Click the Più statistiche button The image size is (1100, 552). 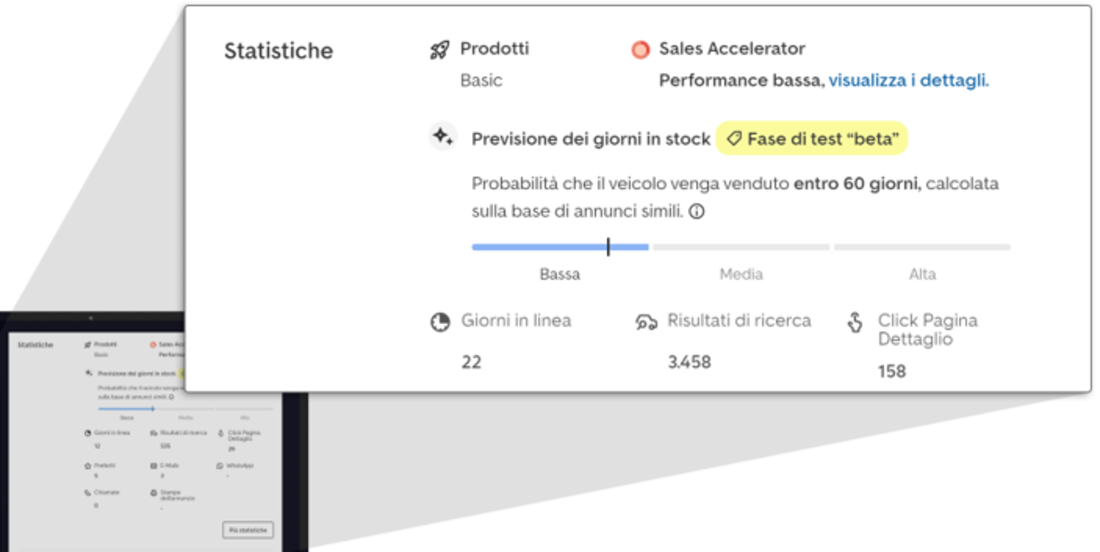coord(248,530)
